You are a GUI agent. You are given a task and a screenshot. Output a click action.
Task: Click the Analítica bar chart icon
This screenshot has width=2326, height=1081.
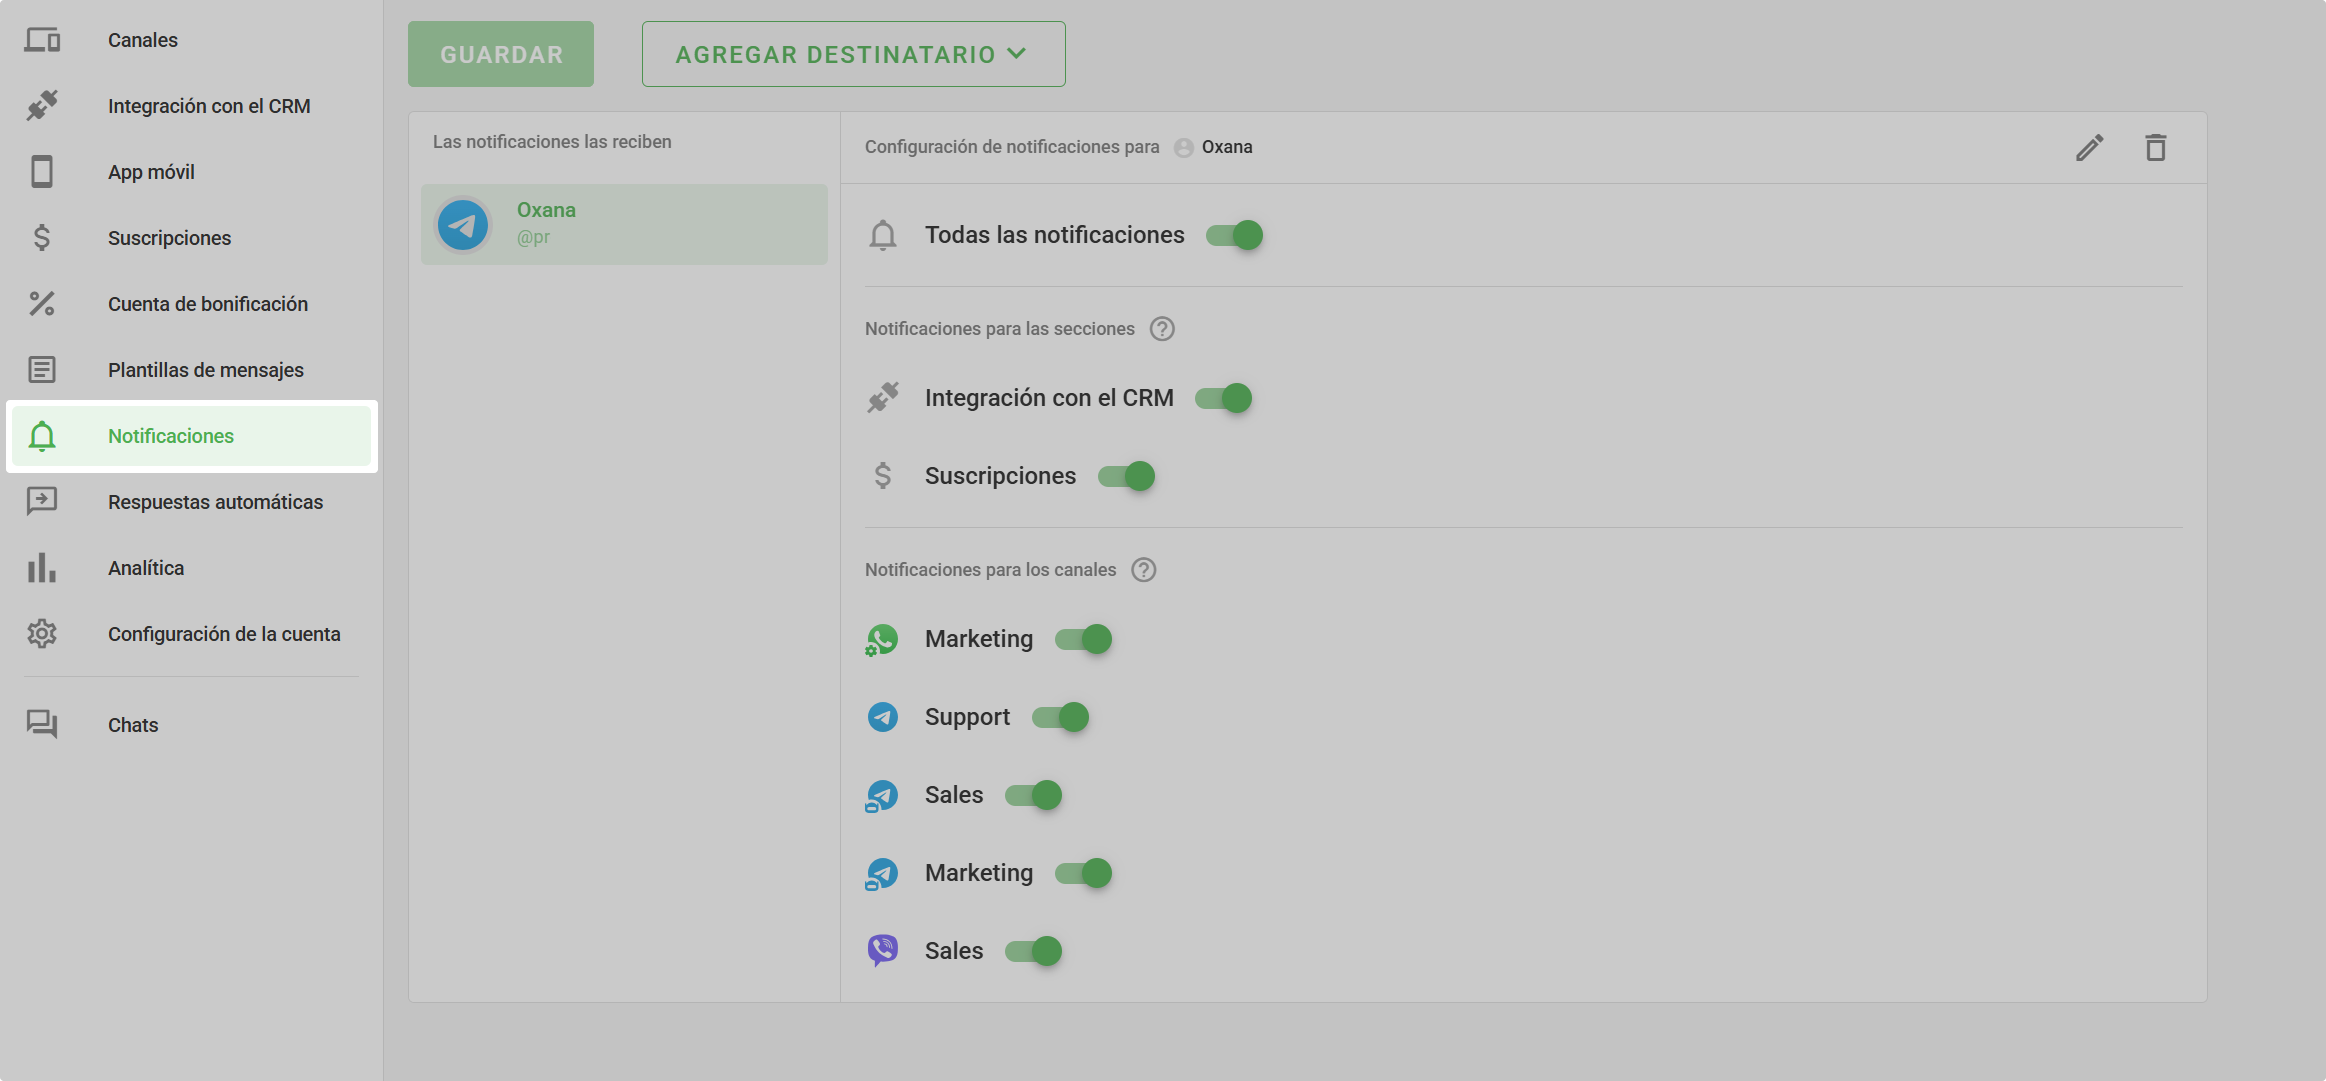click(x=42, y=568)
